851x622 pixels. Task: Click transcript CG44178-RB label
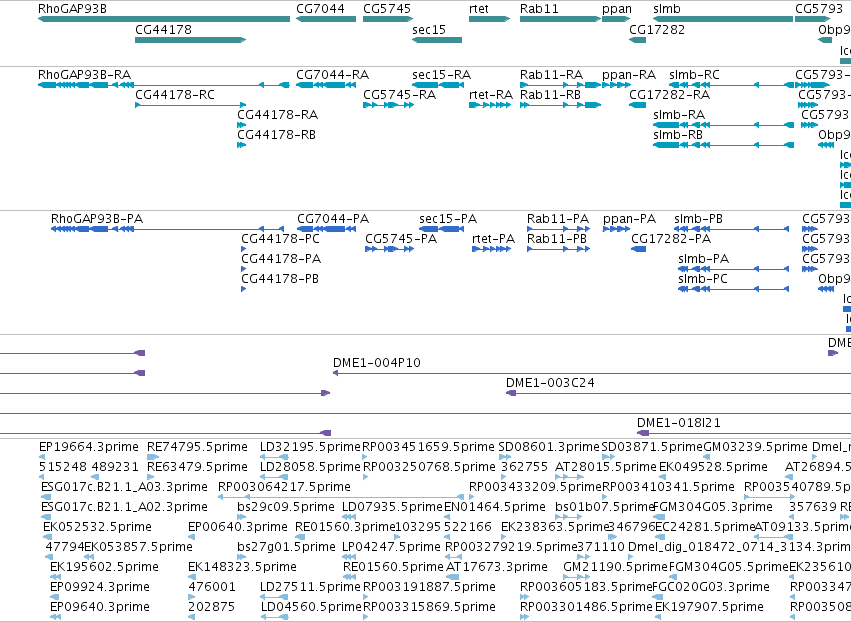[276, 135]
